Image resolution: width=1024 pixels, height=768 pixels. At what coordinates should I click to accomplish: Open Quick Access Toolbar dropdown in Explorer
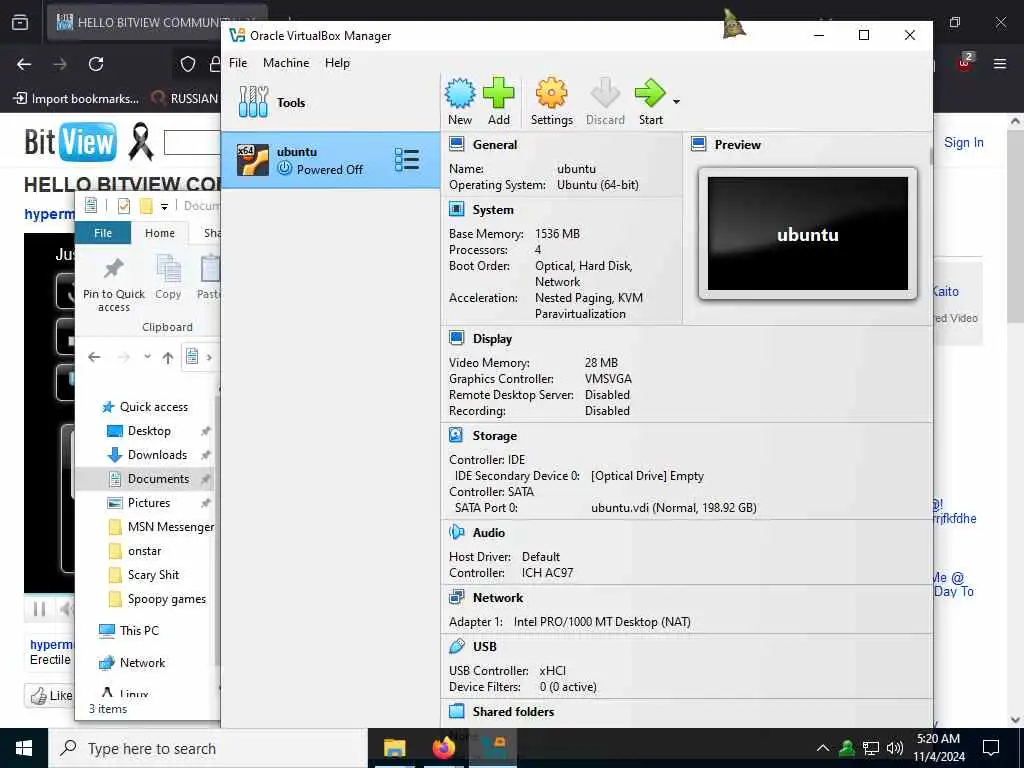click(165, 206)
